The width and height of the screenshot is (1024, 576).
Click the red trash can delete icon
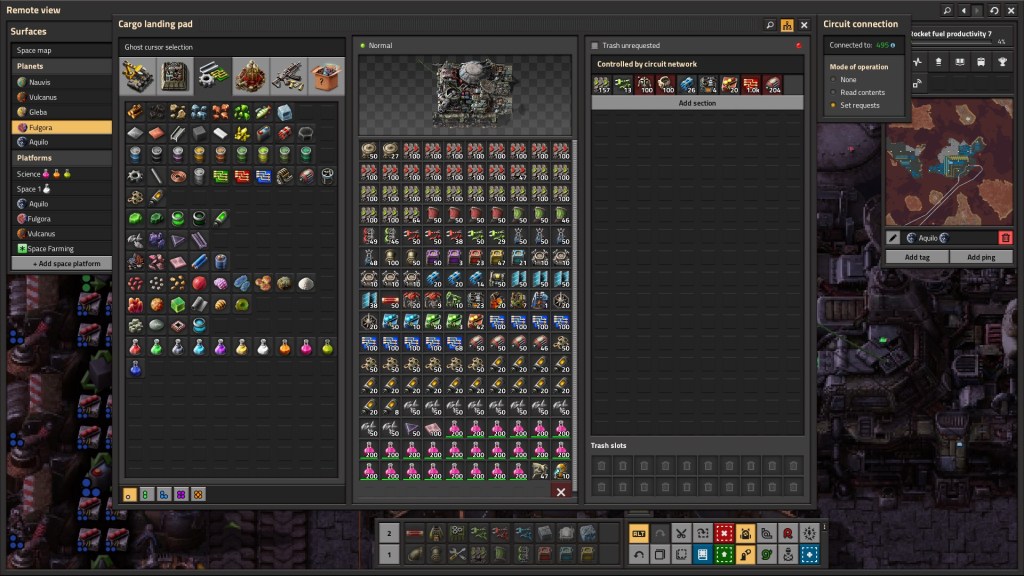(x=1005, y=238)
